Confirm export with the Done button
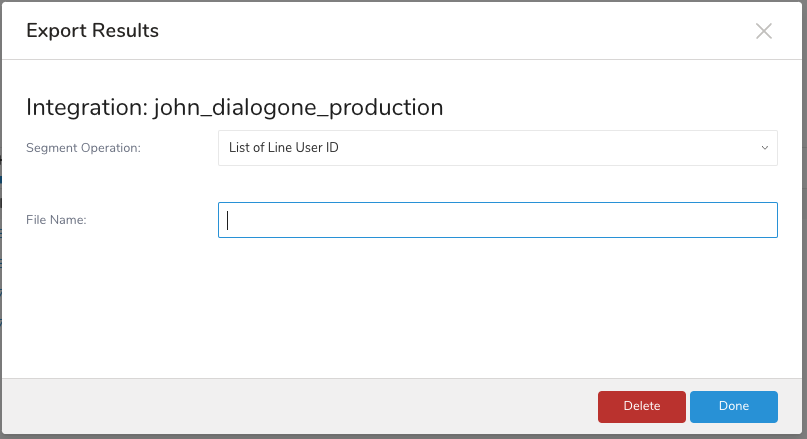The width and height of the screenshot is (807, 439). 733,406
